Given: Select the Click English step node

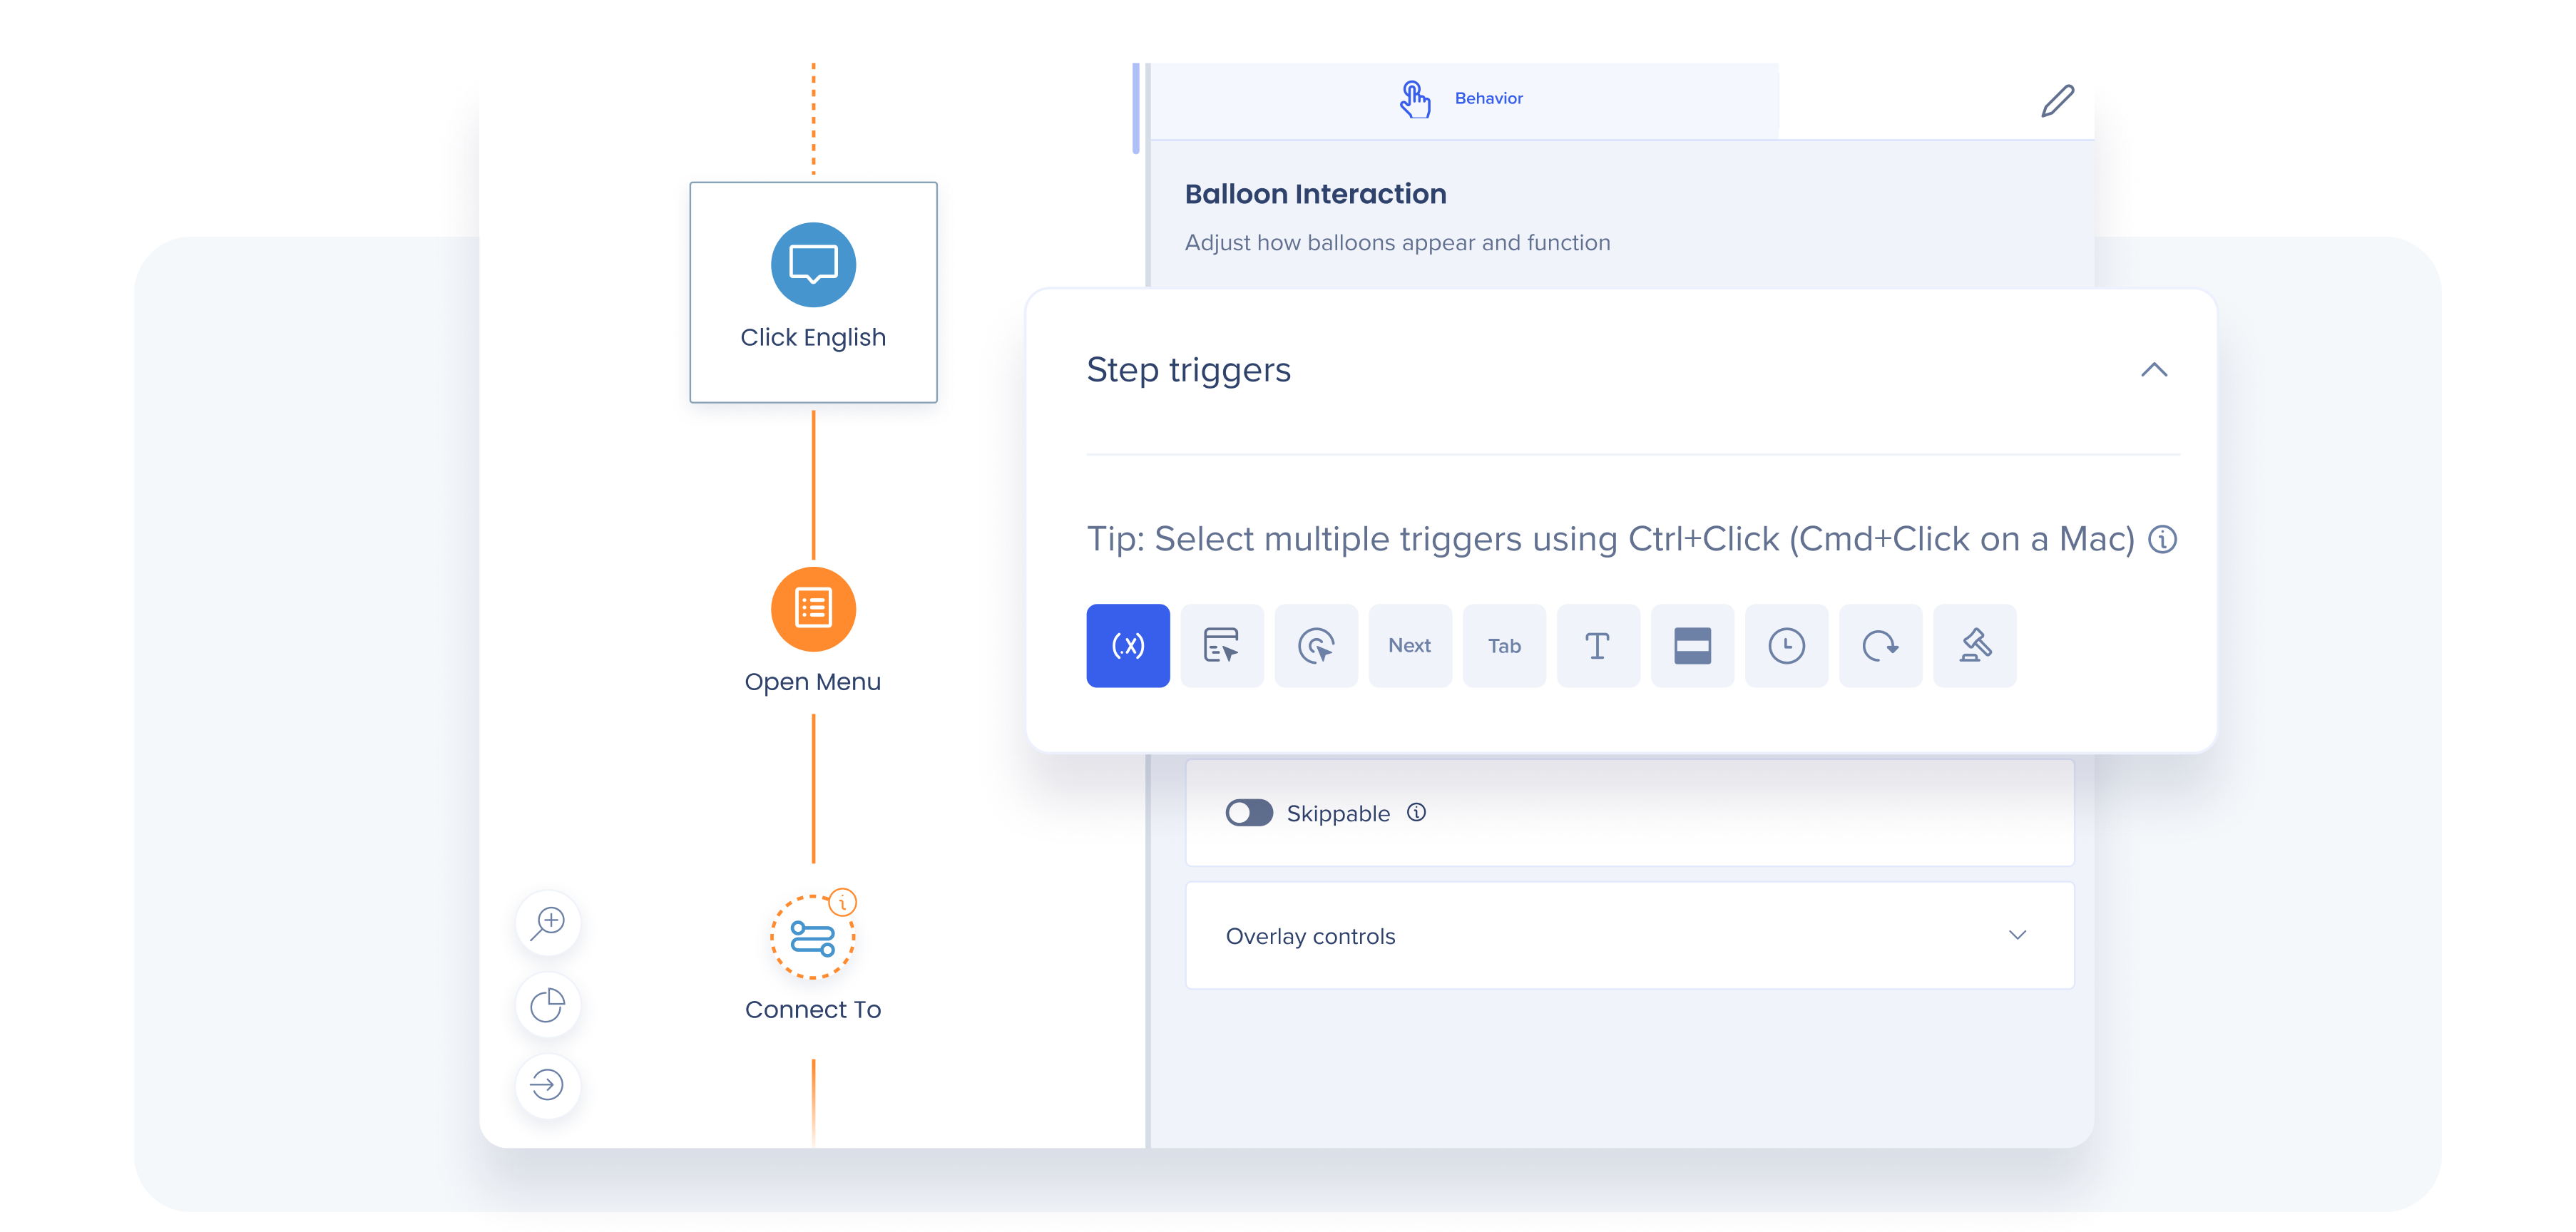Looking at the screenshot, I should (x=813, y=291).
